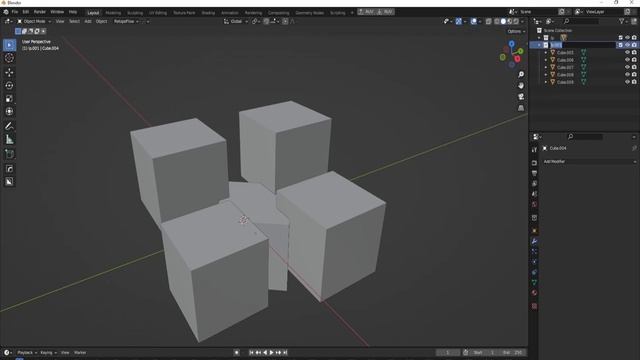Activate the 3D Cursor tool
Image resolution: width=640 pixels, height=360 pixels.
9,58
